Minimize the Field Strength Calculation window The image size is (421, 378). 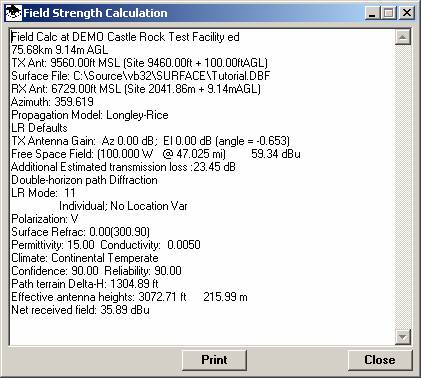pyautogui.click(x=372, y=13)
